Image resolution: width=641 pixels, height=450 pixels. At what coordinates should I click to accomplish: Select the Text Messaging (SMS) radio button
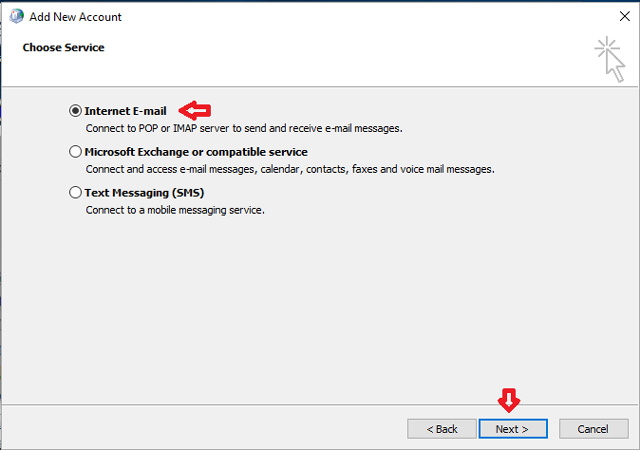tap(75, 192)
